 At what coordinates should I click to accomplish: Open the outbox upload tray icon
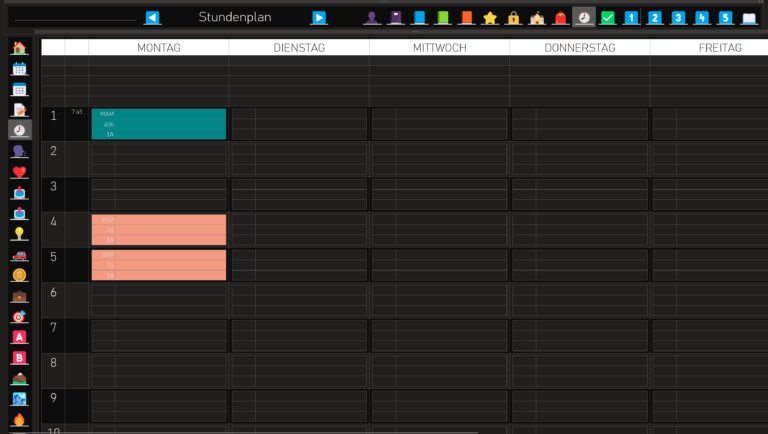point(19,213)
